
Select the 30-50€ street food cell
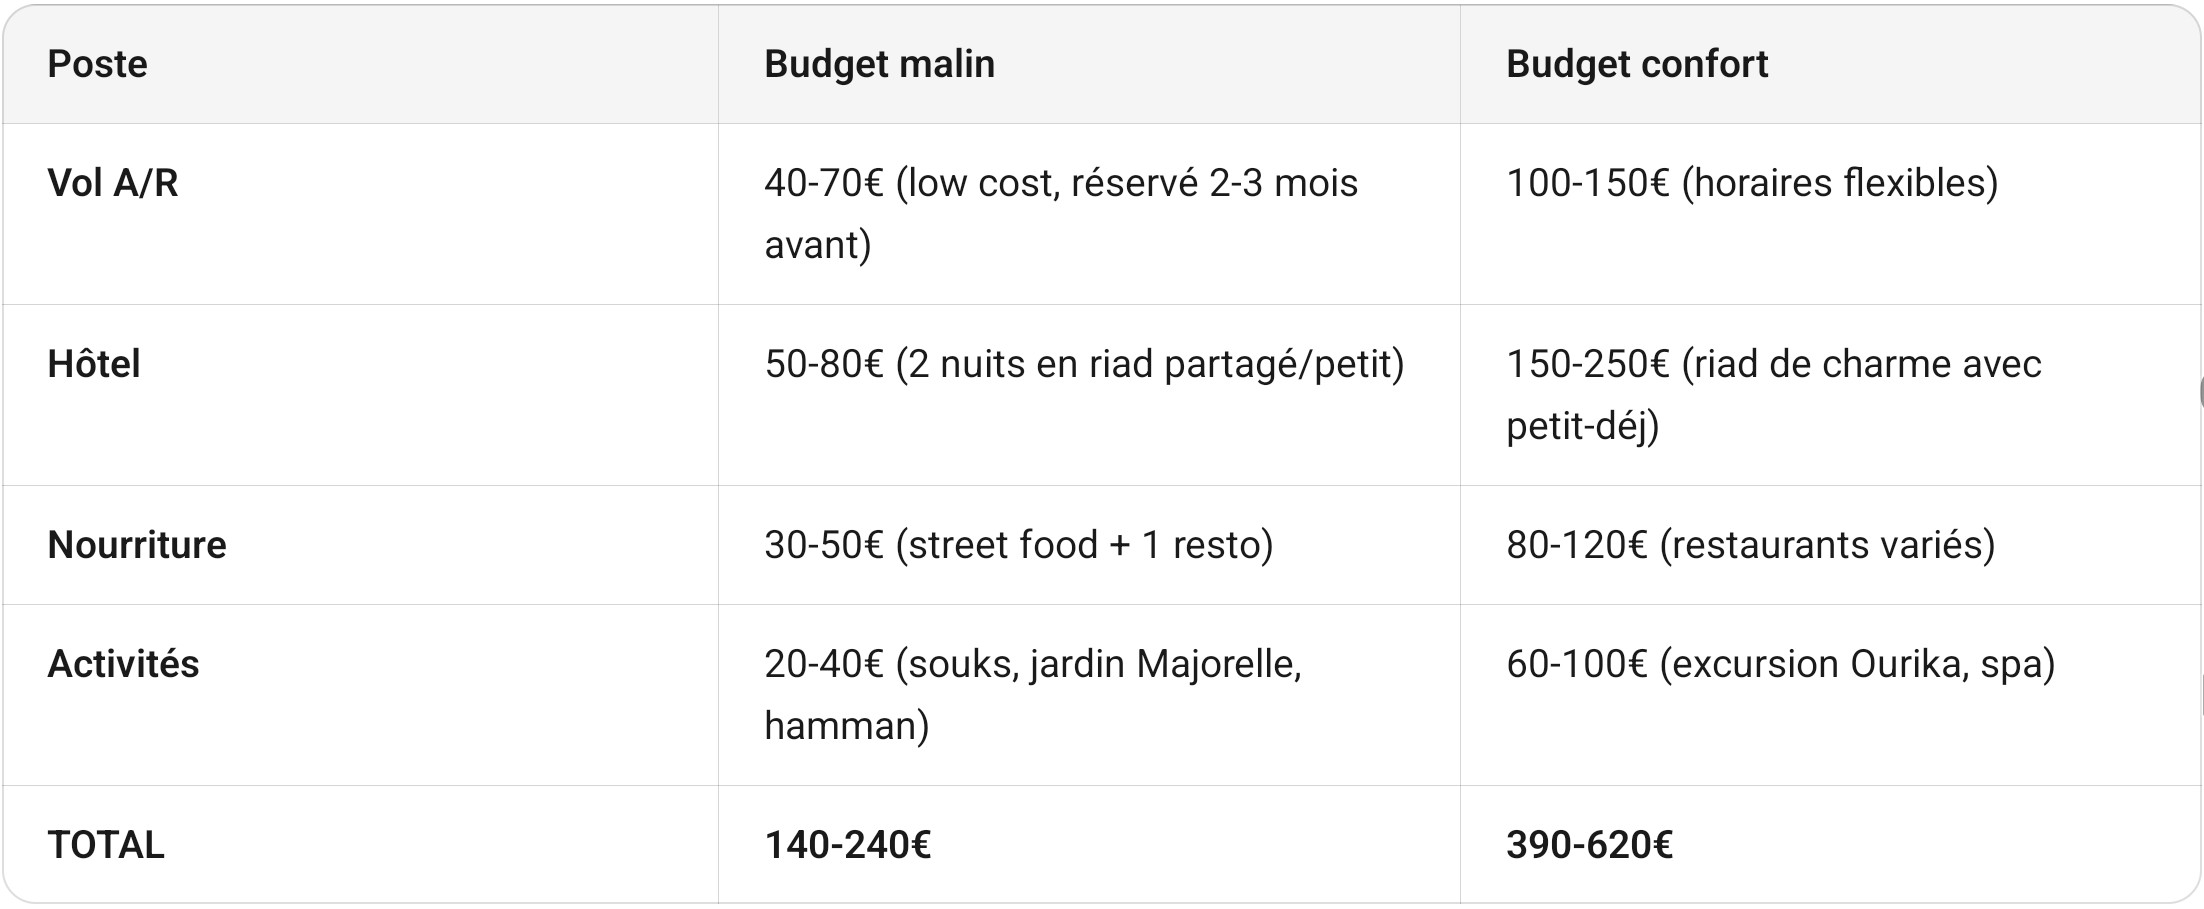[1018, 545]
